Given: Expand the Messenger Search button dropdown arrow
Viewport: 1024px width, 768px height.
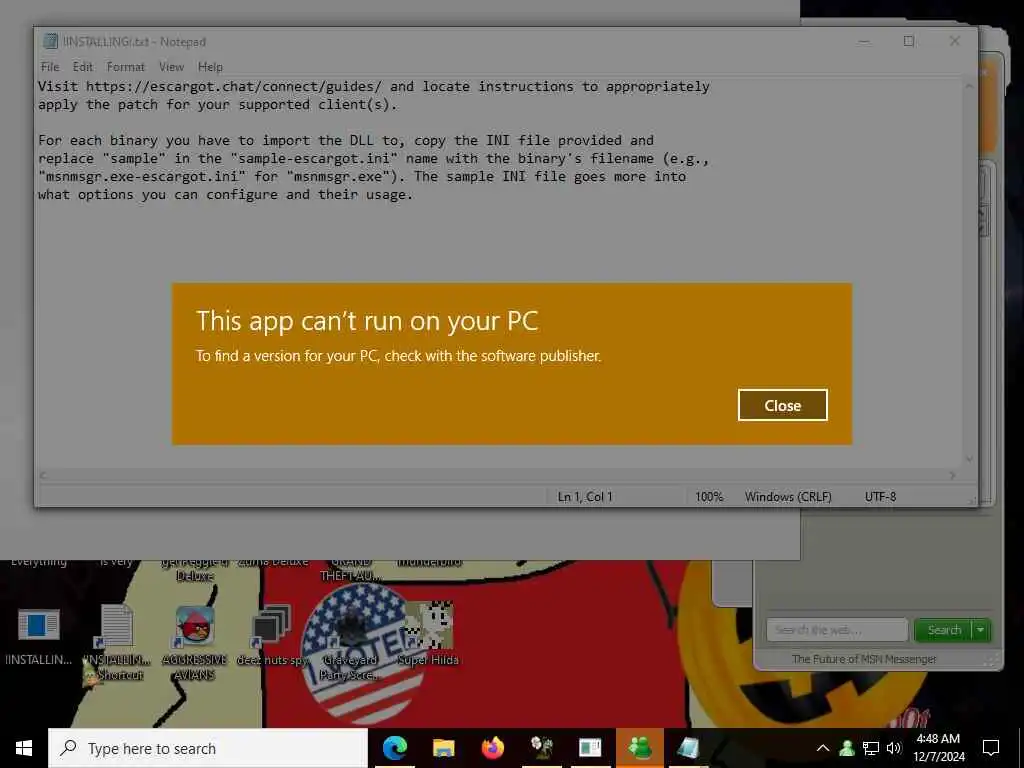Looking at the screenshot, I should point(981,630).
